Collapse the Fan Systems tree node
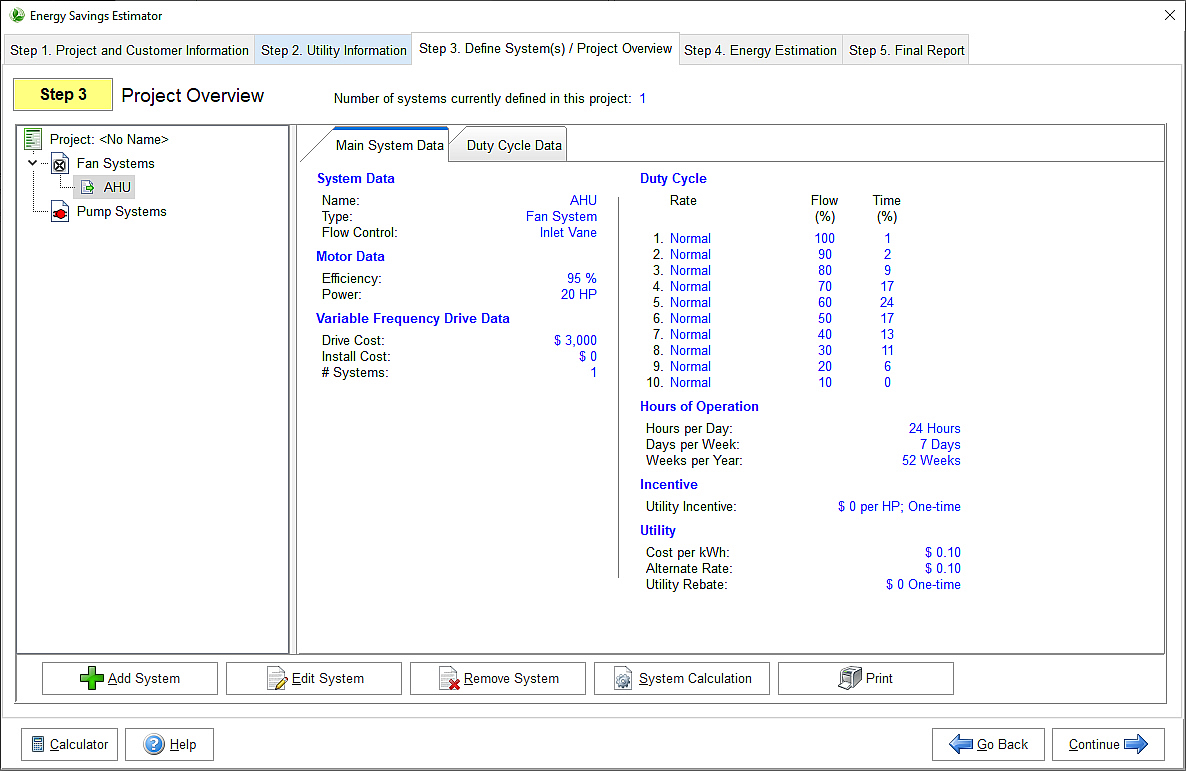 pos(33,163)
